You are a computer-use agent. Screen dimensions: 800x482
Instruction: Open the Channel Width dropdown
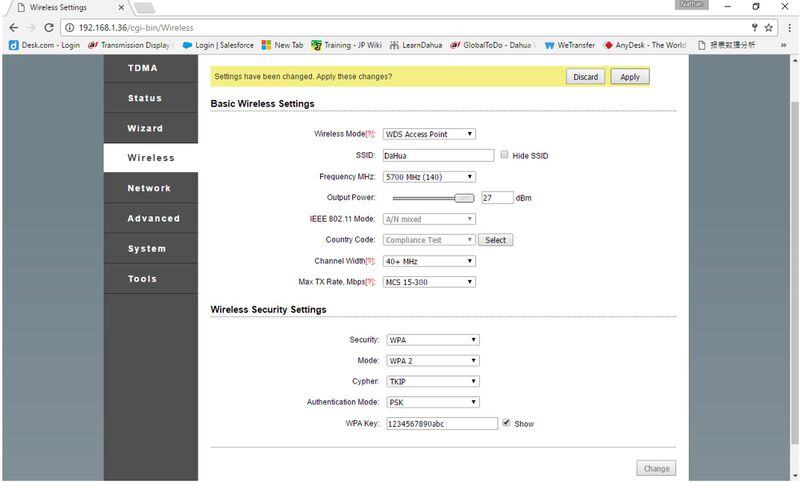tap(429, 261)
